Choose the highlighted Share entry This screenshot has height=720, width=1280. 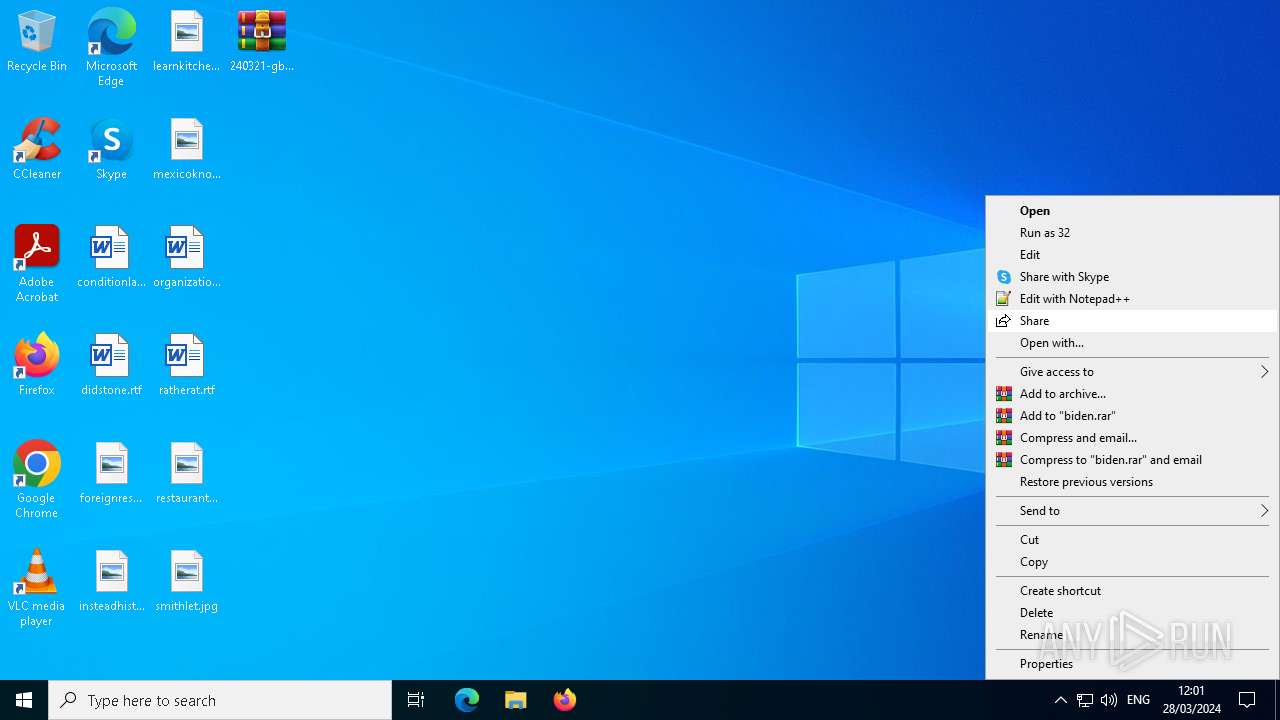[x=1132, y=321]
